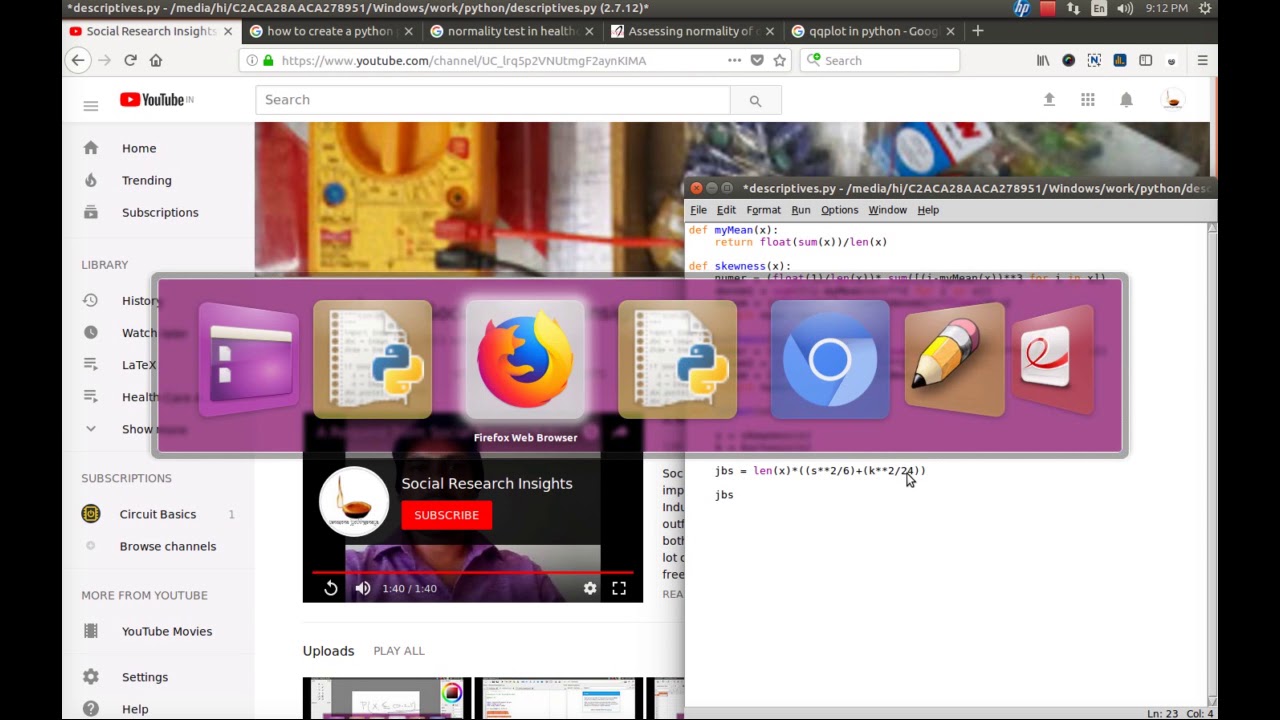
Task: Switch to Chromium browser in app switcher
Action: [829, 360]
